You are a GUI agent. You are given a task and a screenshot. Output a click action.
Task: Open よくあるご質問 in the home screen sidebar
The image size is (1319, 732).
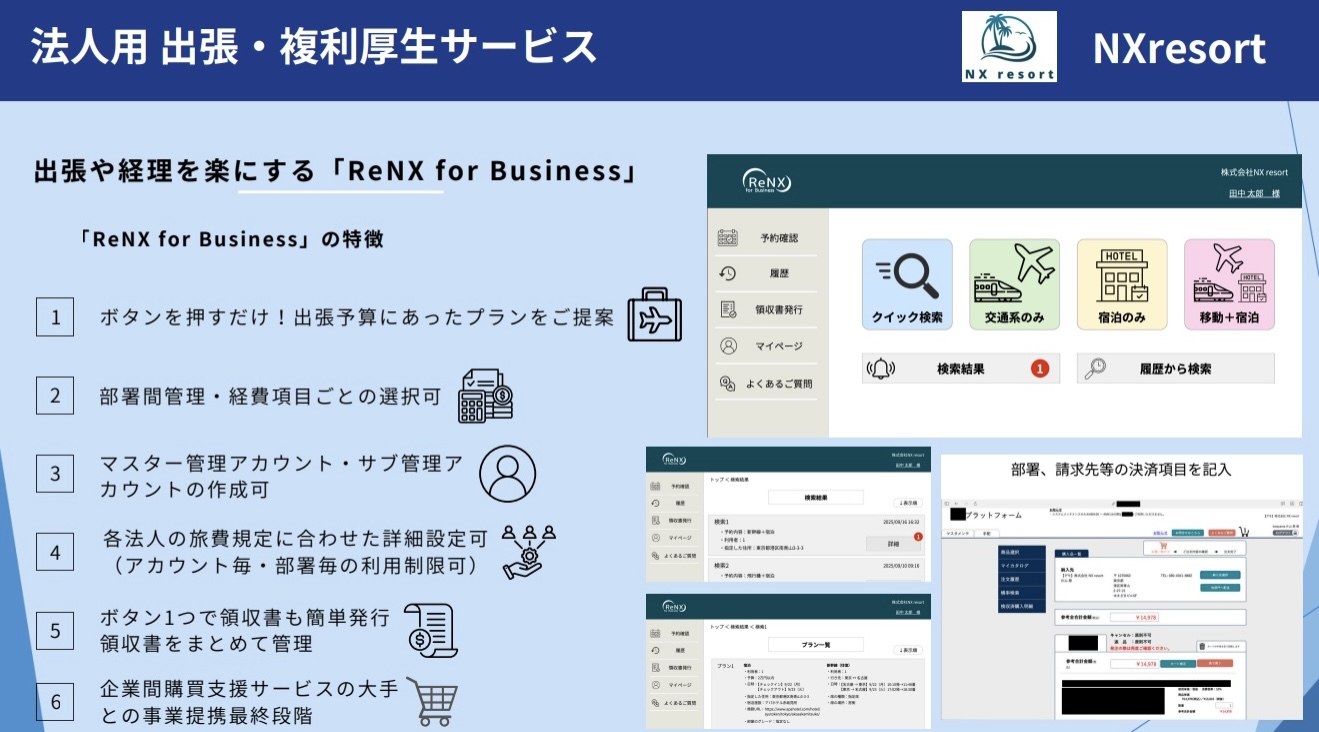[767, 383]
